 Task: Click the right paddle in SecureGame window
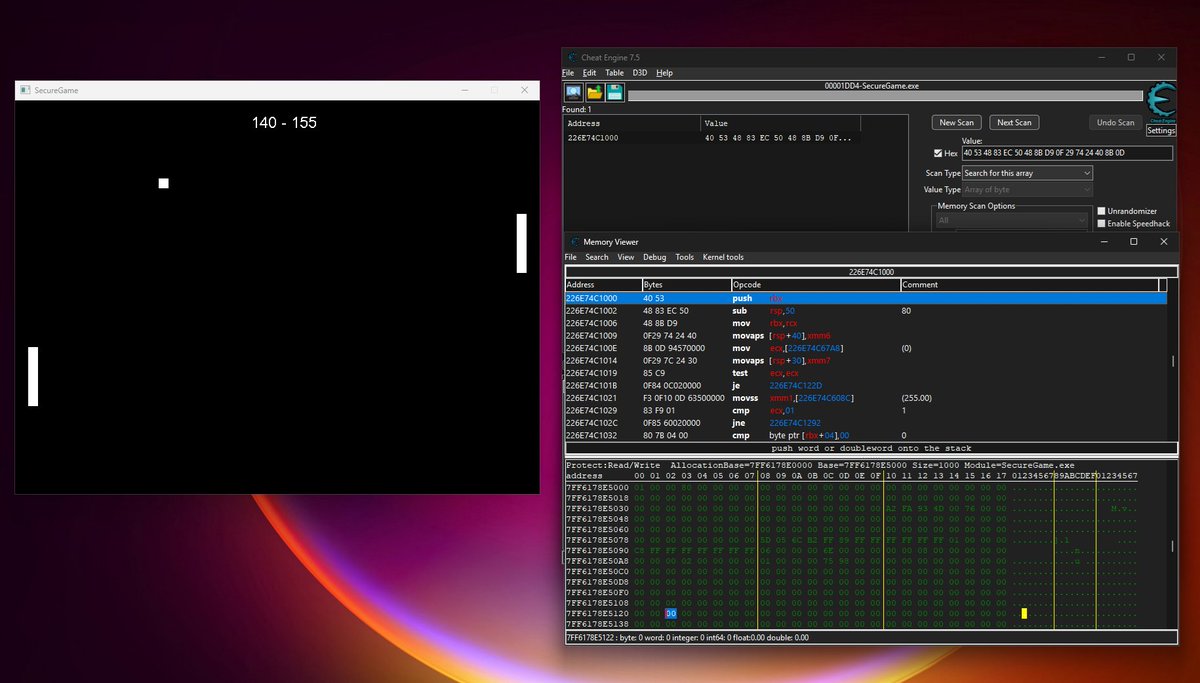pyautogui.click(x=522, y=243)
